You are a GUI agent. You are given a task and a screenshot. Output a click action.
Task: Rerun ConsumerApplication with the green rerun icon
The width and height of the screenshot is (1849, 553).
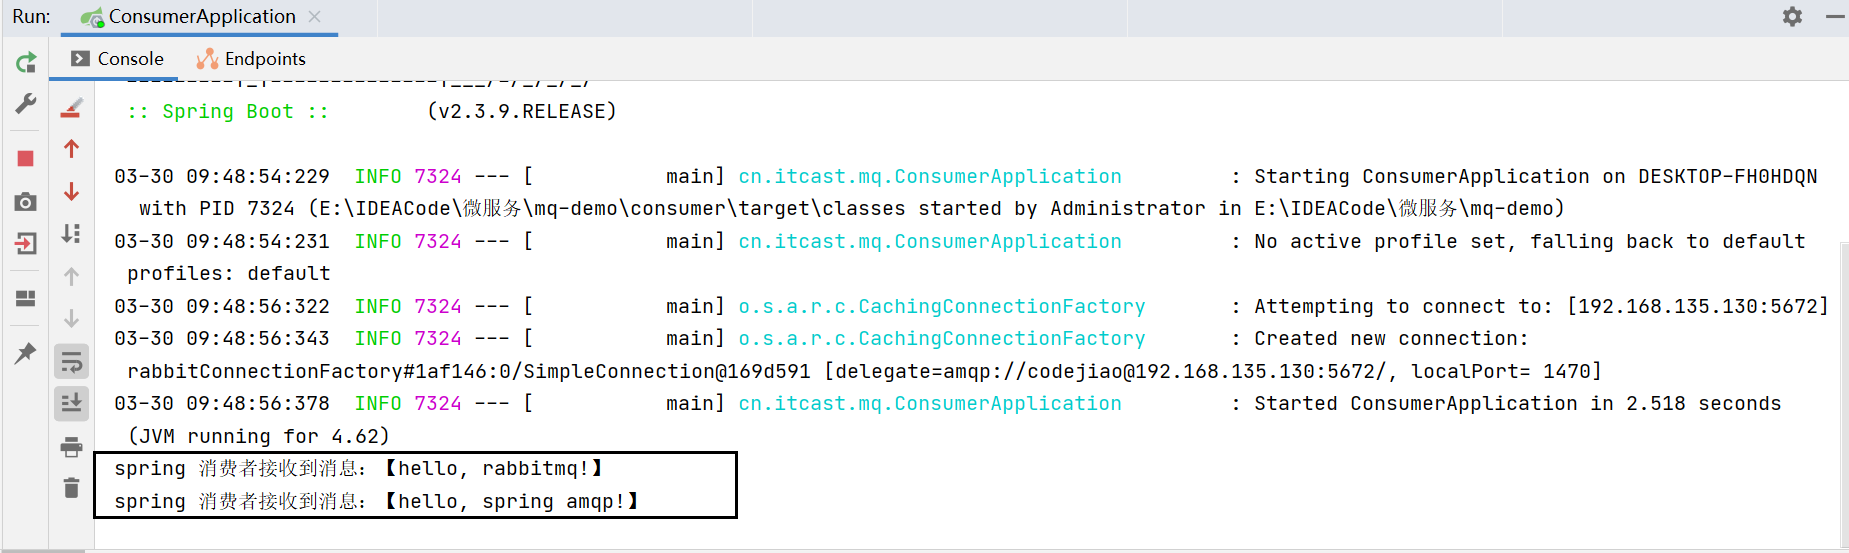click(x=26, y=62)
